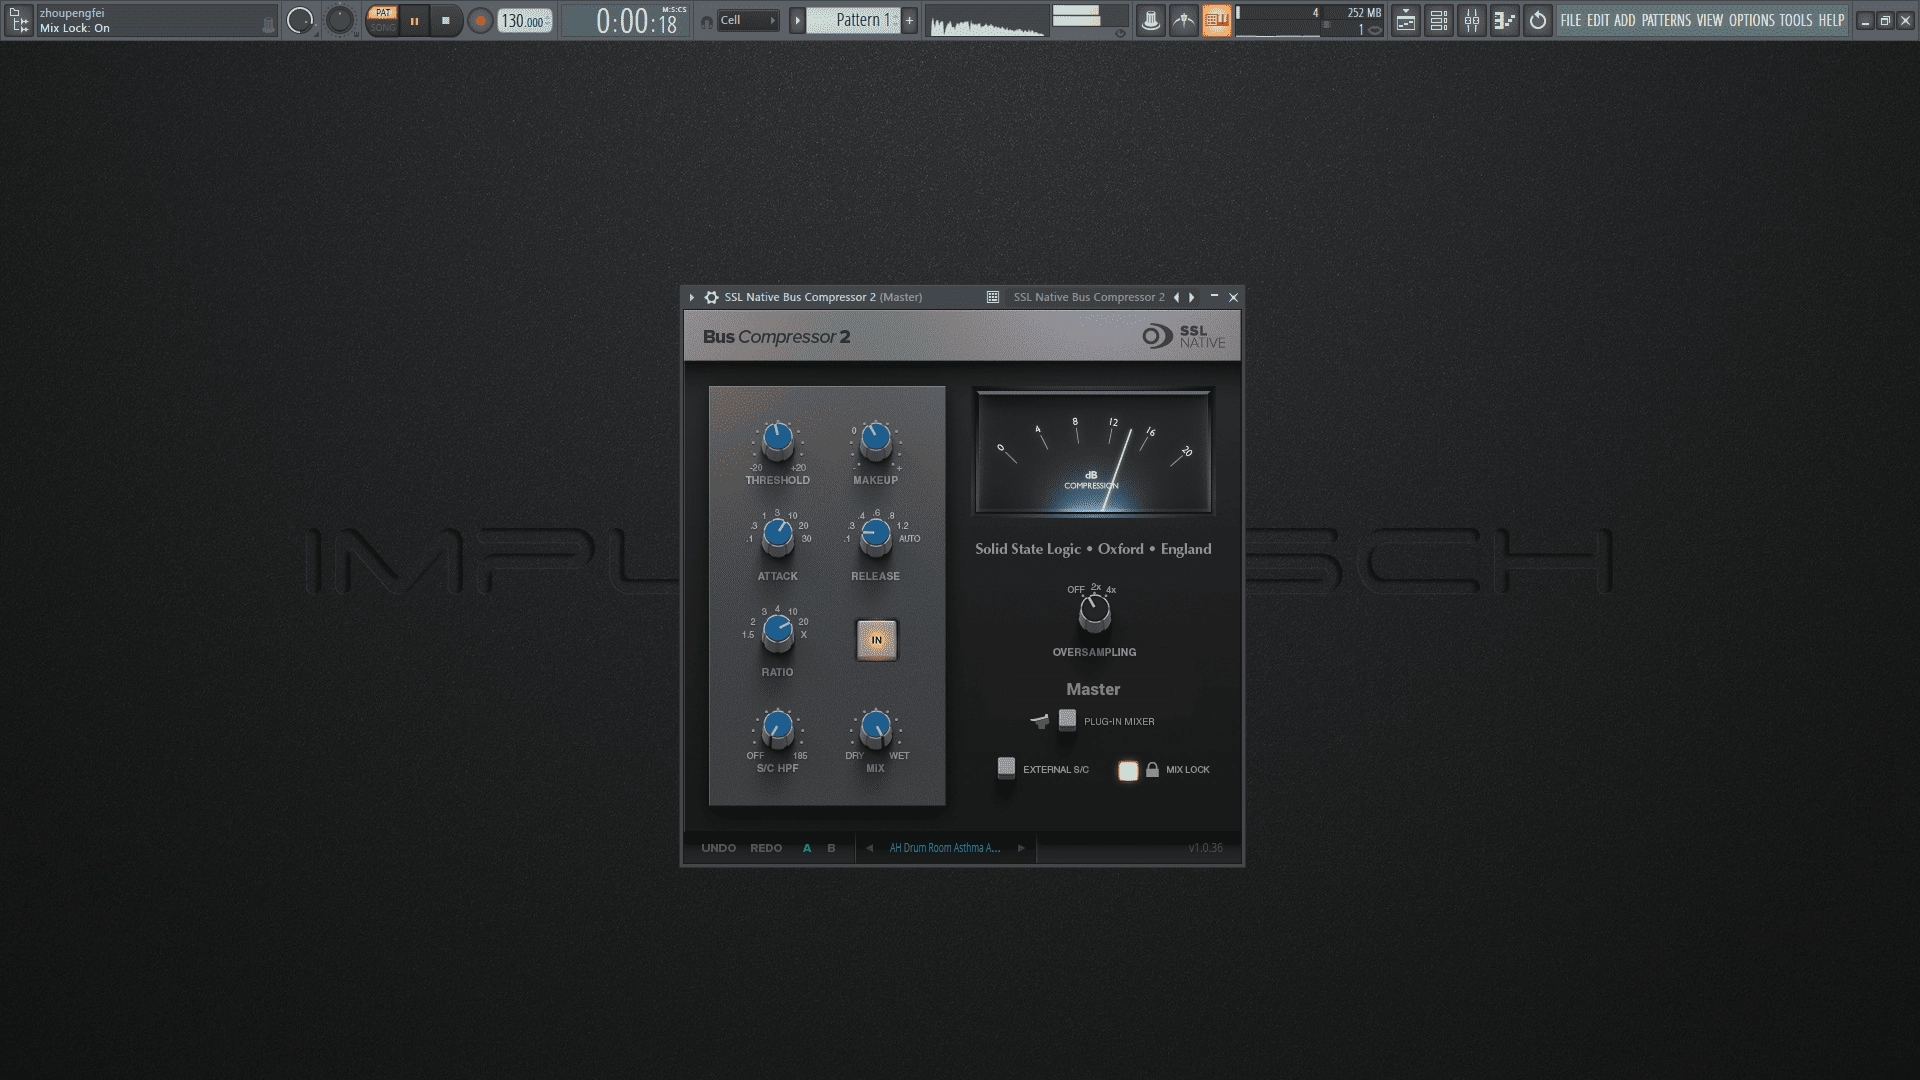Viewport: 1920px width, 1080px height.
Task: Select the Pattern 1 selector
Action: point(854,20)
